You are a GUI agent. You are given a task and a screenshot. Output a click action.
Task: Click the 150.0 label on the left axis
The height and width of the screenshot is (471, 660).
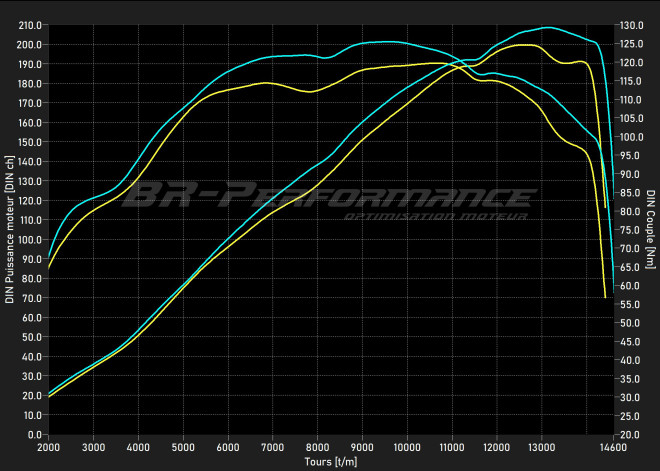pyautogui.click(x=30, y=142)
